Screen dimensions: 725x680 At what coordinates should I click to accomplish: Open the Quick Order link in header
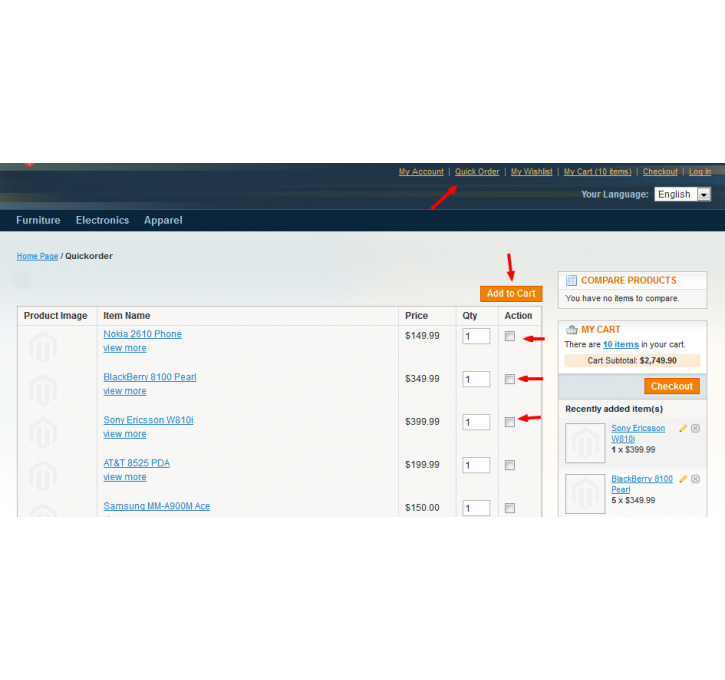pos(477,172)
